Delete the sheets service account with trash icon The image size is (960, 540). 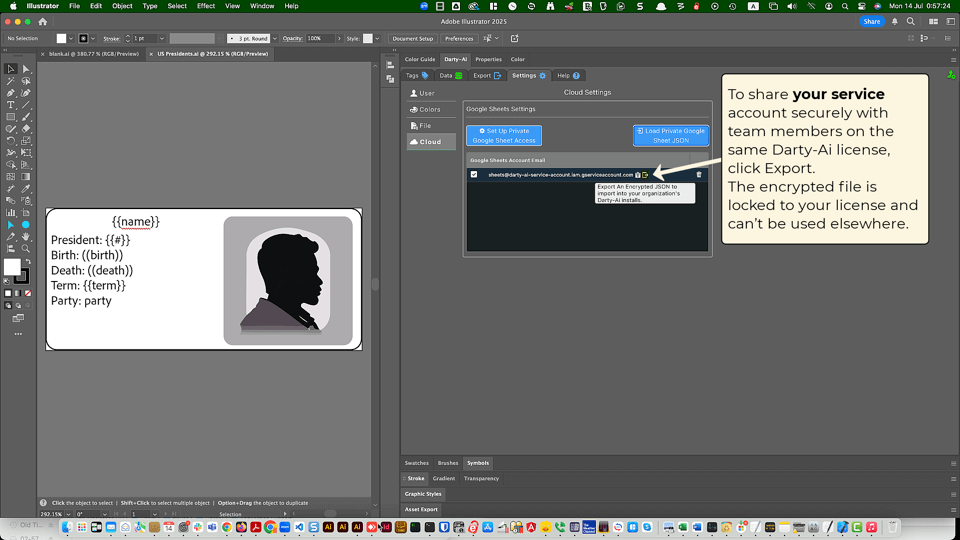[x=699, y=174]
